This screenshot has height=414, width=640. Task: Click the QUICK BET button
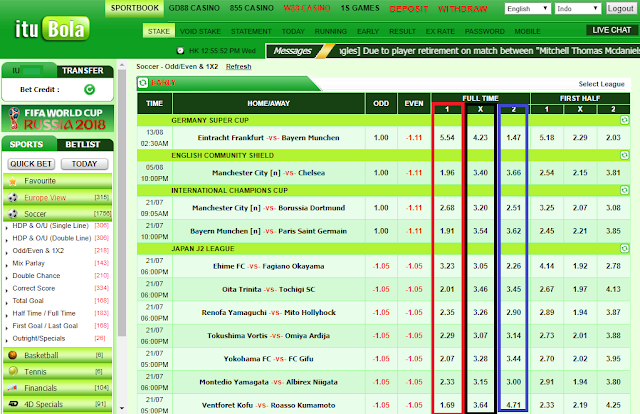(31, 164)
